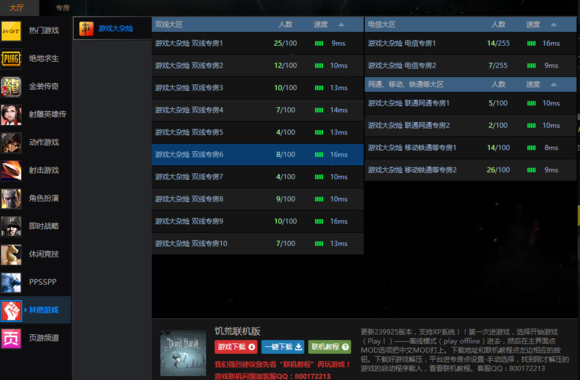Screen dimensions: 580x380
Task: Click the red 游戏下载 button
Action: (236, 347)
